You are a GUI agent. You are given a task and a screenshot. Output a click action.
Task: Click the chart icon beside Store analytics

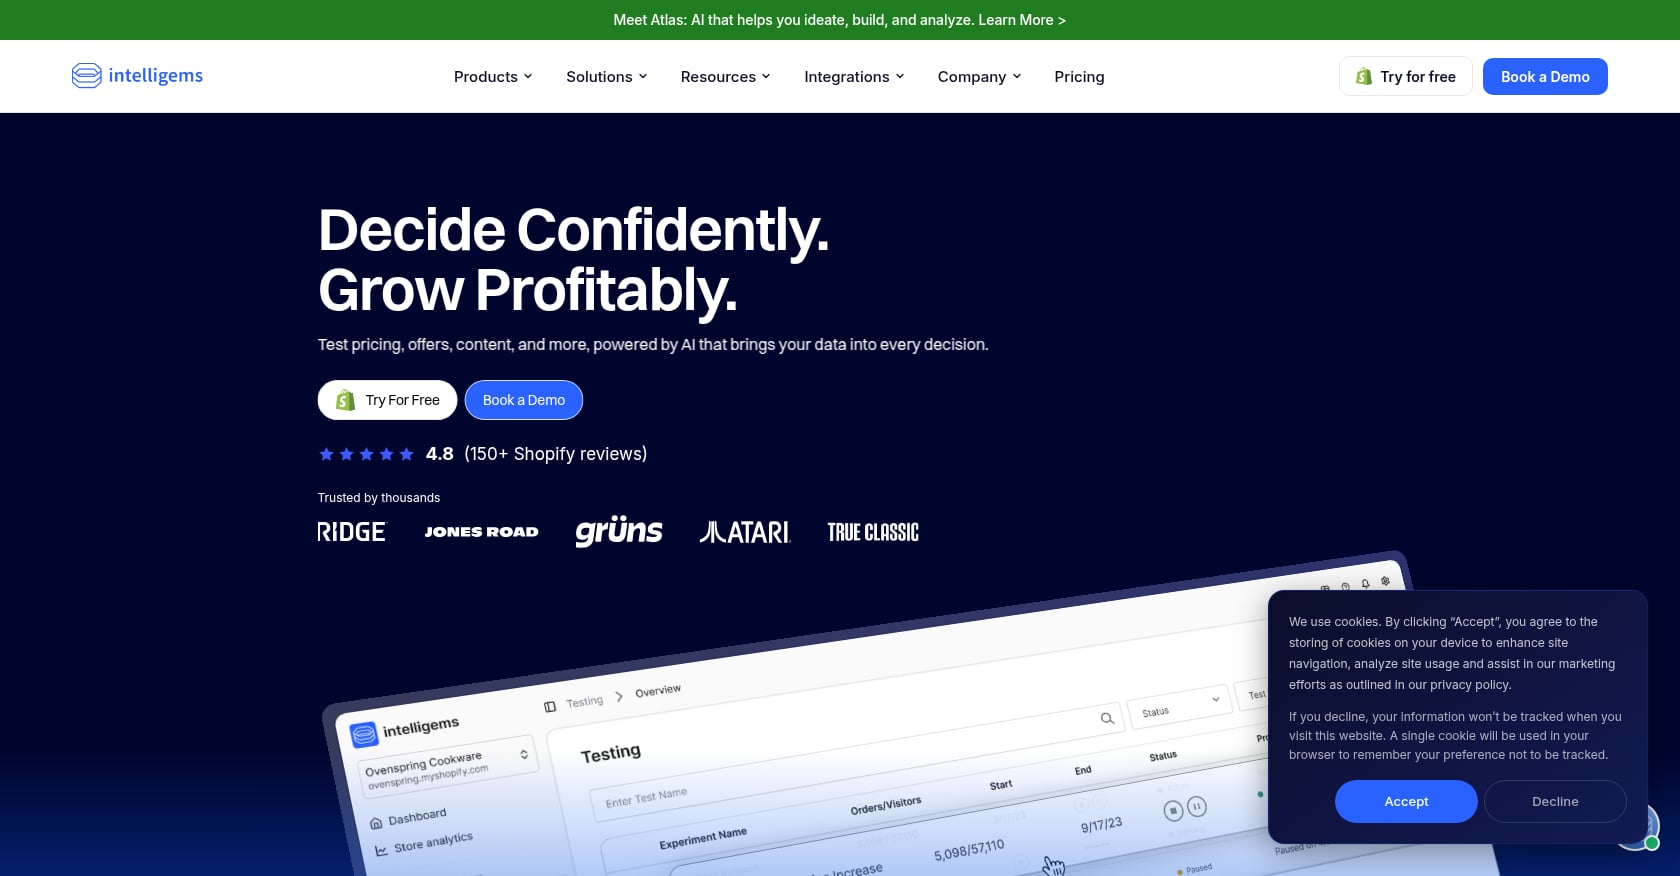pyautogui.click(x=381, y=851)
